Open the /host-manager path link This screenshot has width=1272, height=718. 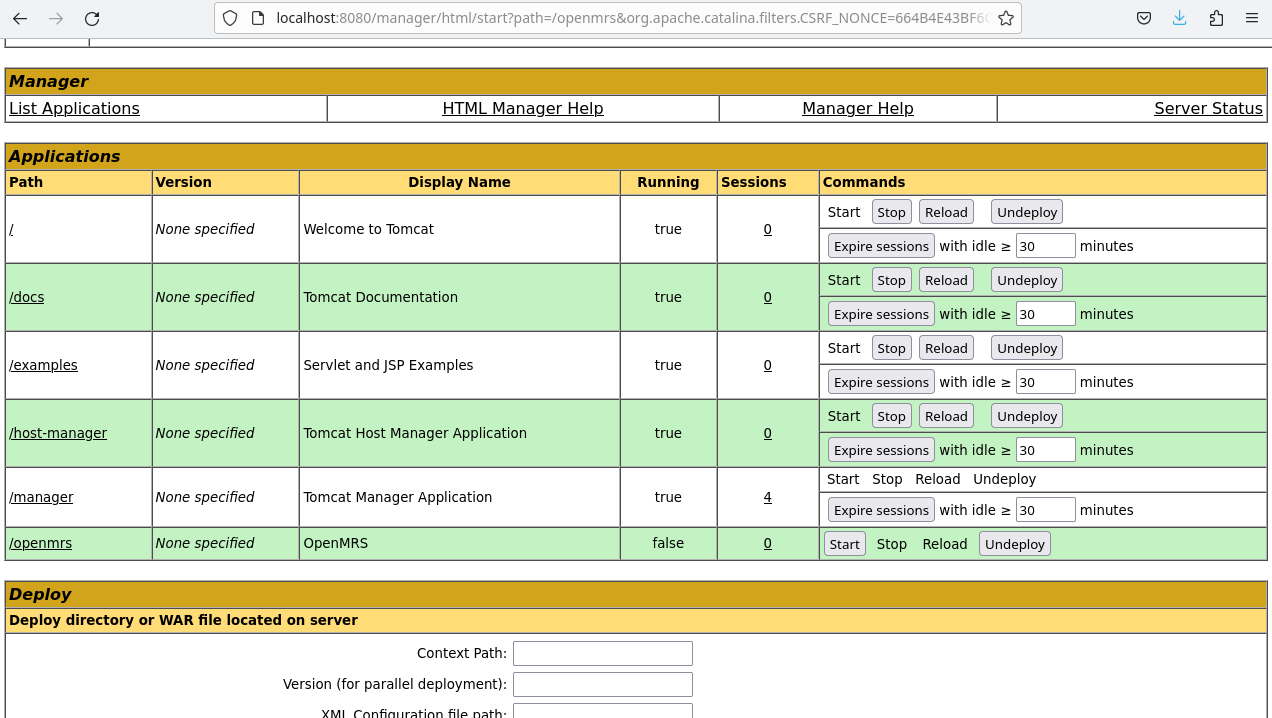tap(58, 433)
